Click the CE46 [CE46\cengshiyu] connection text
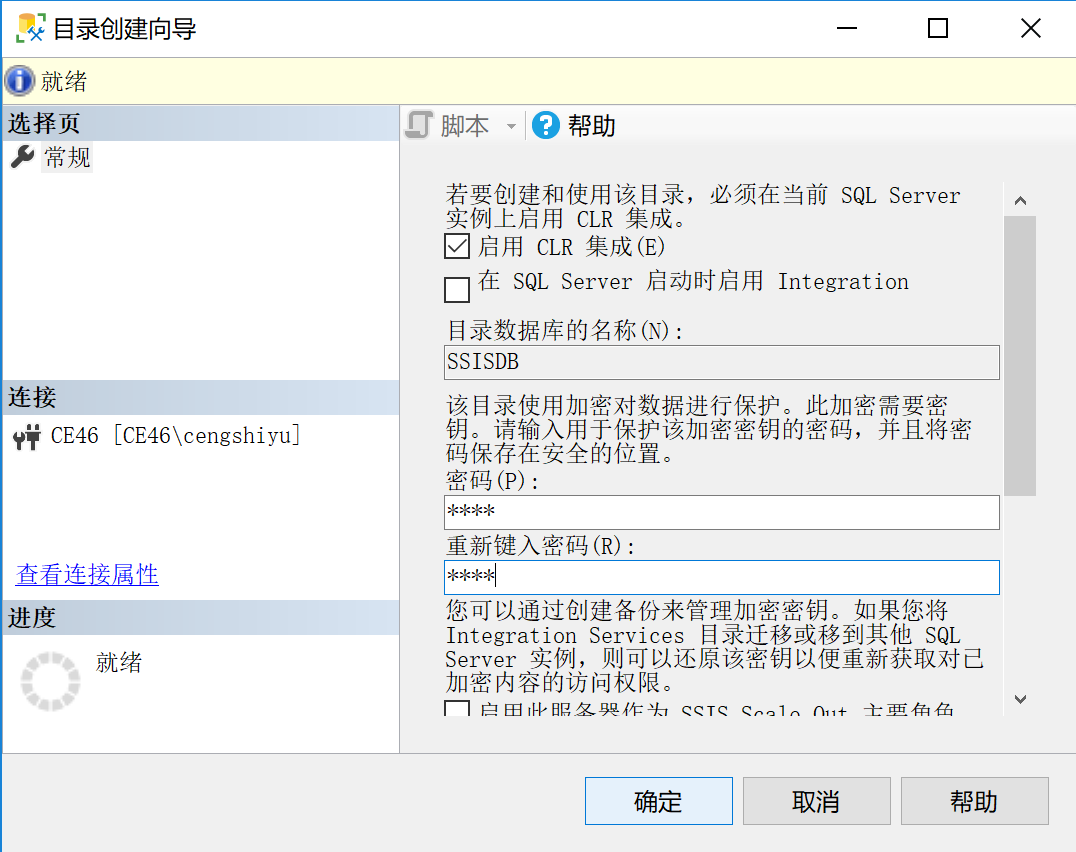This screenshot has height=852, width=1076. pos(176,436)
